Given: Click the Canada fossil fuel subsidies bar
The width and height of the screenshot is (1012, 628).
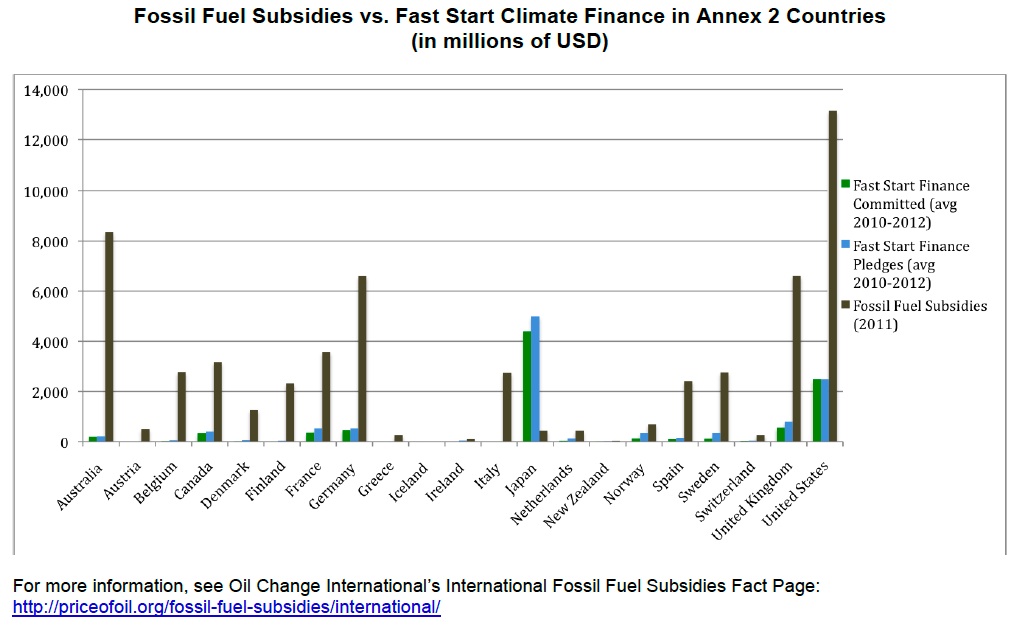Looking at the screenshot, I should click(x=218, y=402).
